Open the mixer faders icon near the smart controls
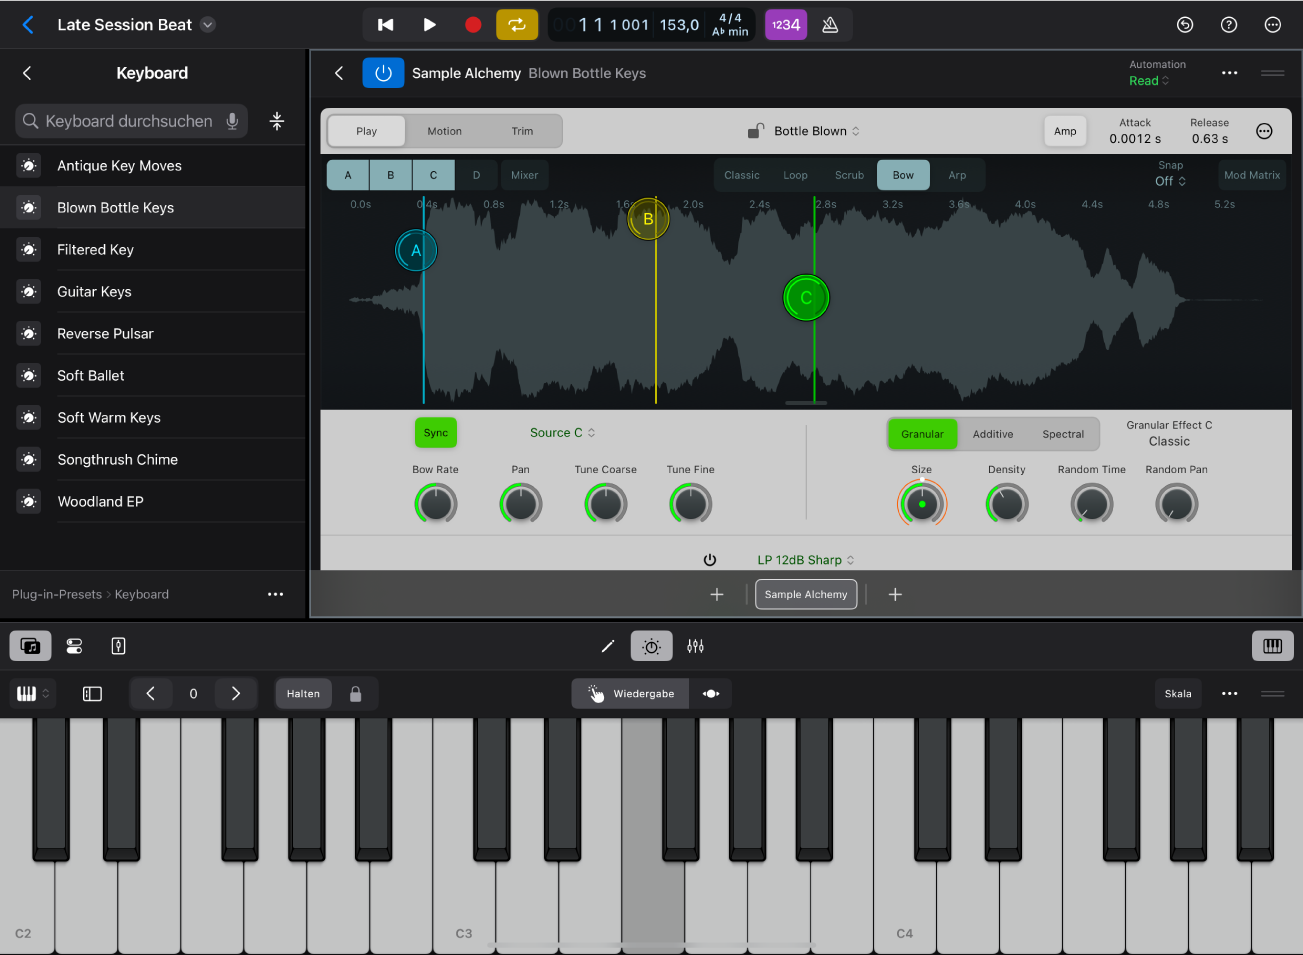Screen dimensions: 1303x955 point(696,646)
